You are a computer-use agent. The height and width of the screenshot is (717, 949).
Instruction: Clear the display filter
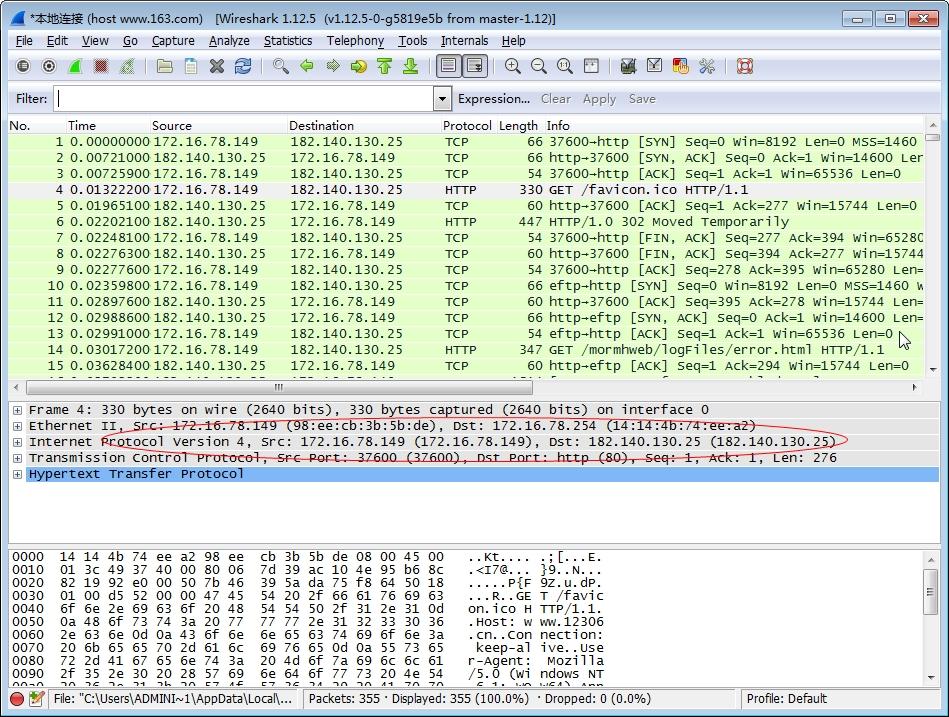click(556, 99)
